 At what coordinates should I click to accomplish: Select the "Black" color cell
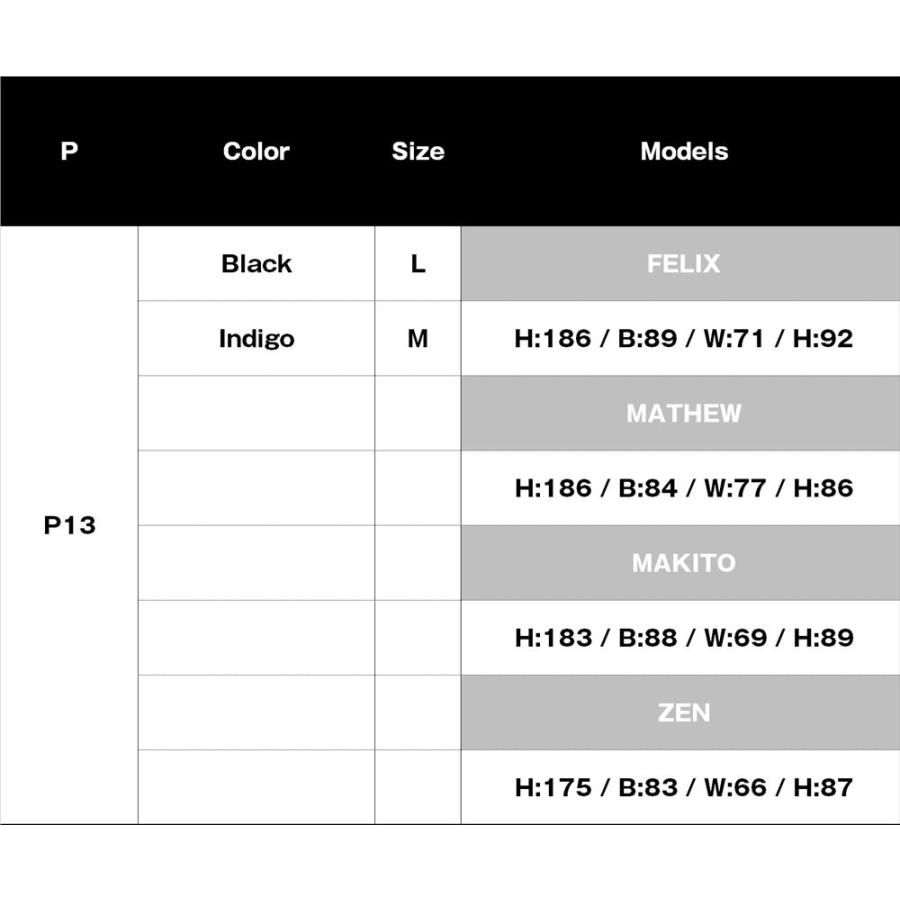click(x=256, y=264)
